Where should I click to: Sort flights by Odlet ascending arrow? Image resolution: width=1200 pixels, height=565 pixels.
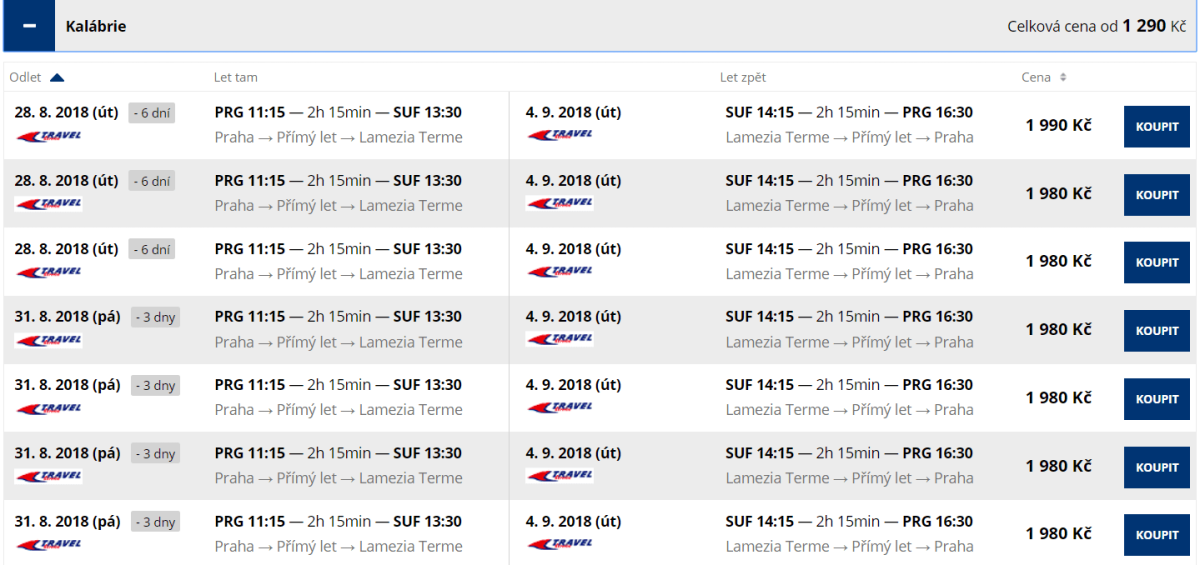(57, 78)
